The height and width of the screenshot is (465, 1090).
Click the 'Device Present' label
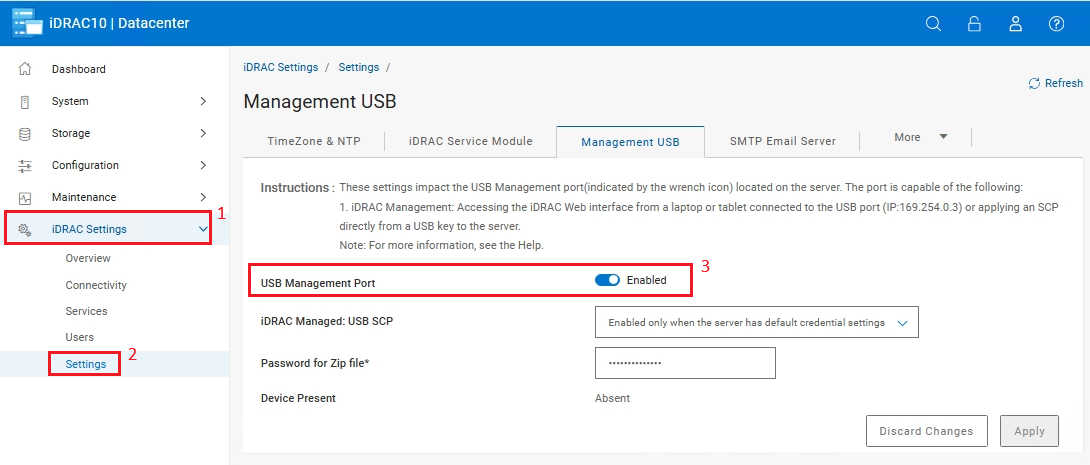click(298, 398)
